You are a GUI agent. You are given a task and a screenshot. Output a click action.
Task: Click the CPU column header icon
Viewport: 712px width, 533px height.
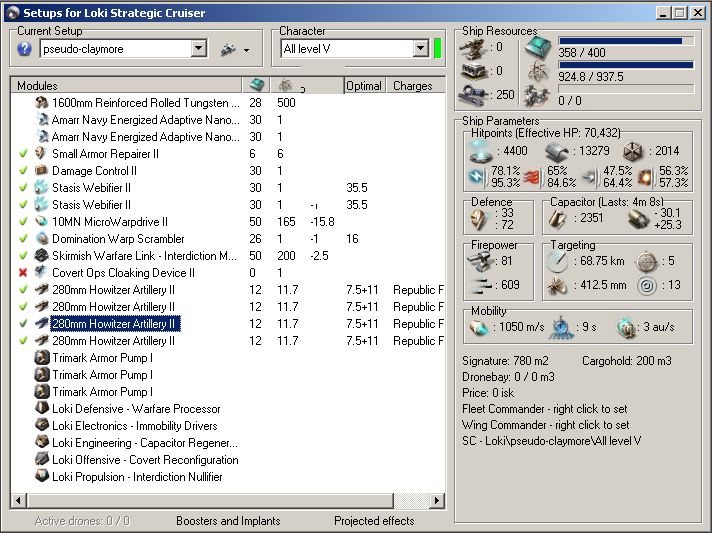[257, 85]
